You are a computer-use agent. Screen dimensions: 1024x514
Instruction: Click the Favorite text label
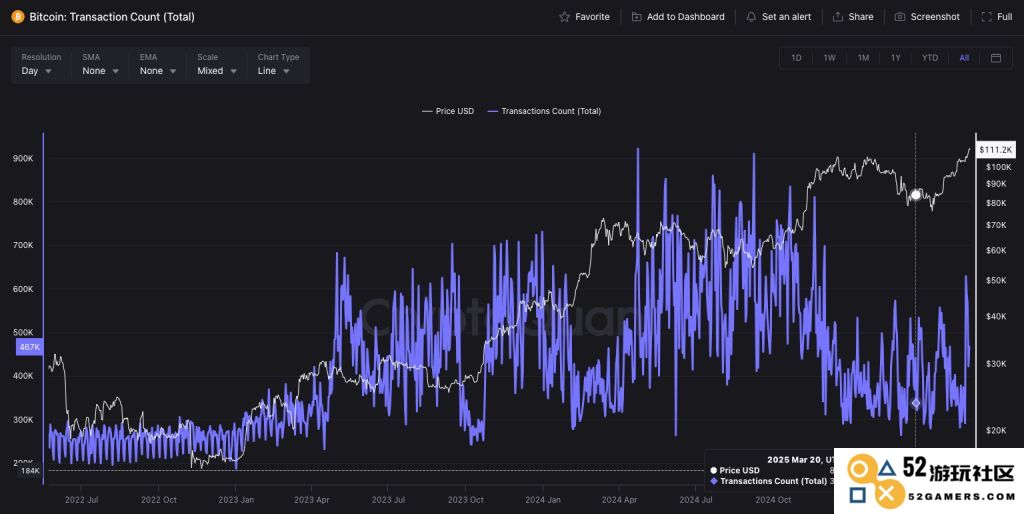(x=592, y=17)
